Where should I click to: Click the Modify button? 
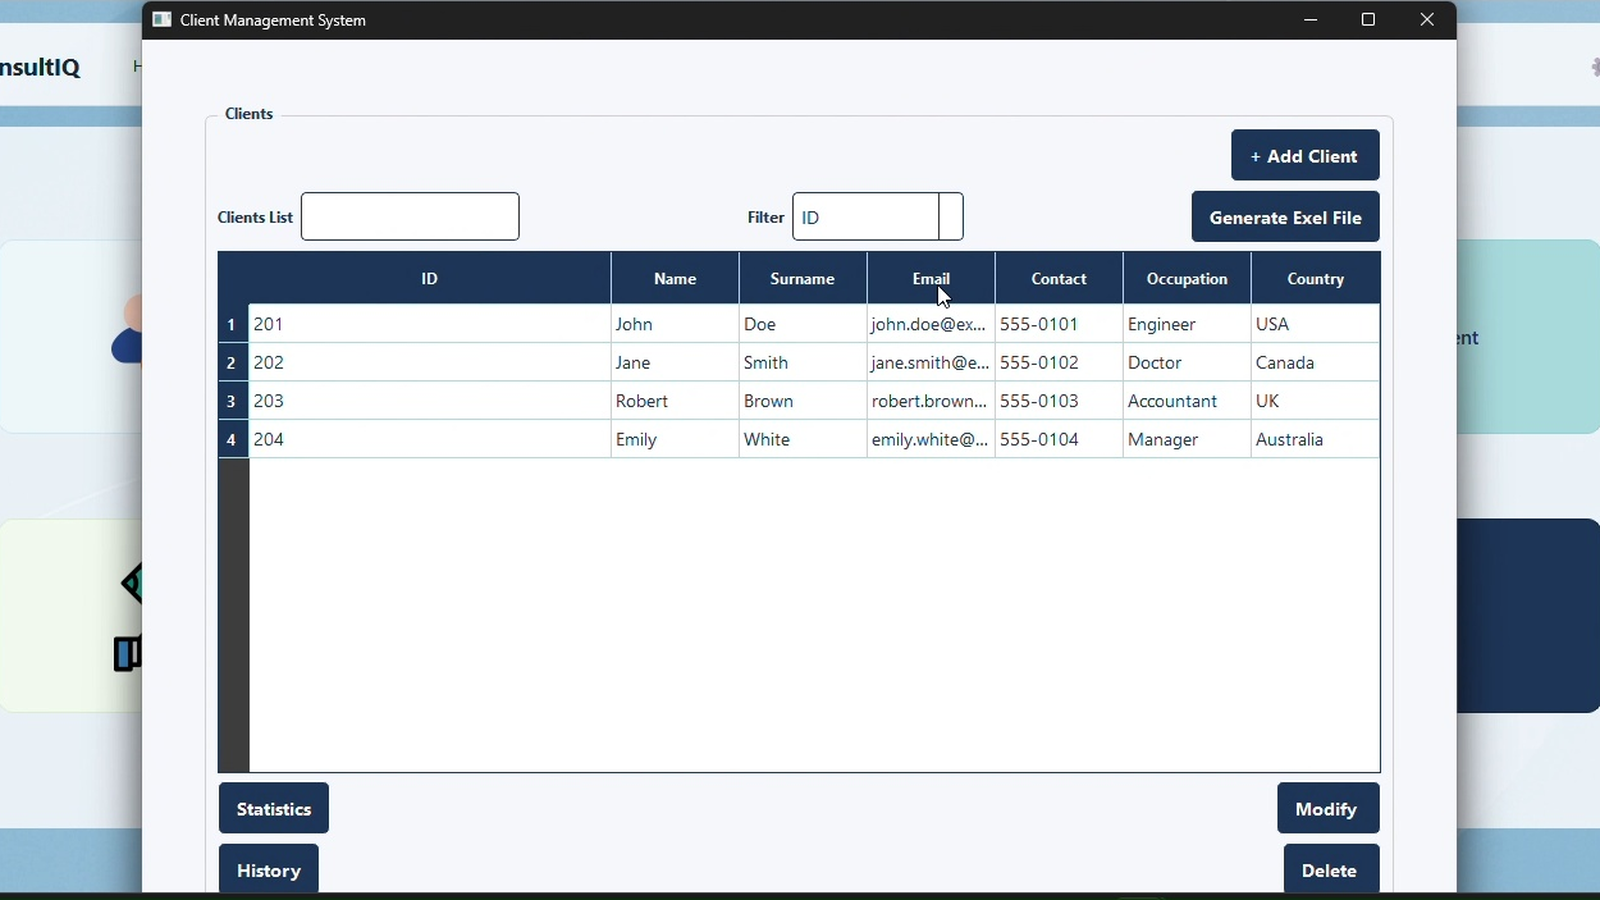tap(1328, 808)
